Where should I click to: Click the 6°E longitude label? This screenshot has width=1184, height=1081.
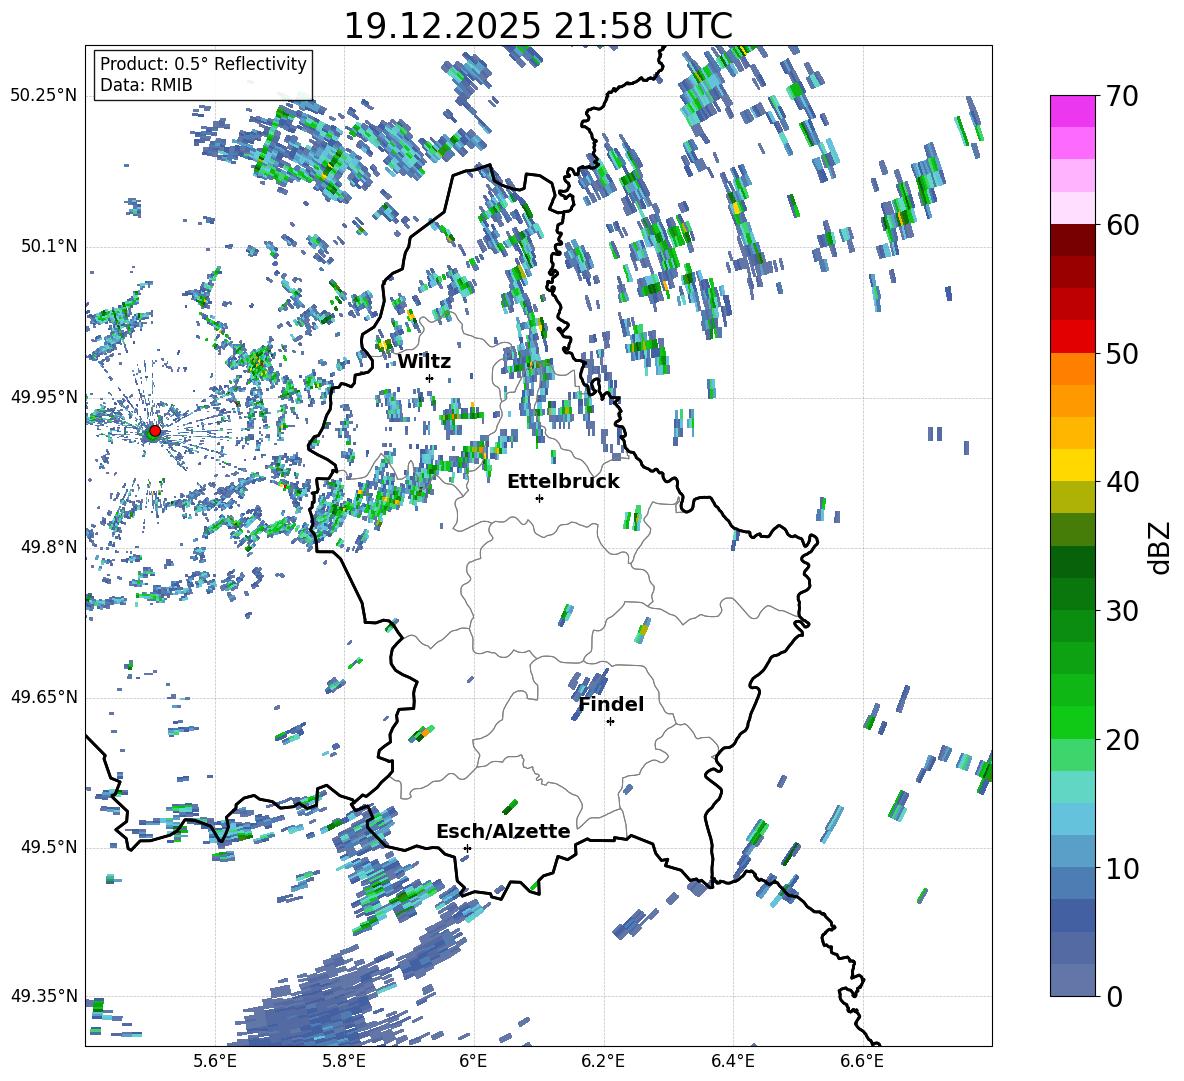click(x=473, y=1061)
